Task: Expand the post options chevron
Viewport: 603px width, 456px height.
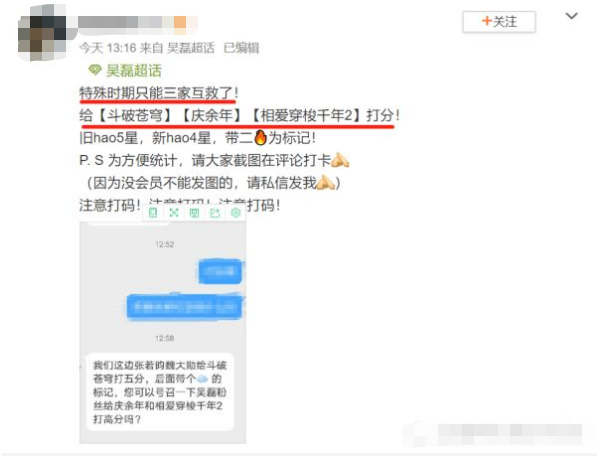Action: coord(571,16)
